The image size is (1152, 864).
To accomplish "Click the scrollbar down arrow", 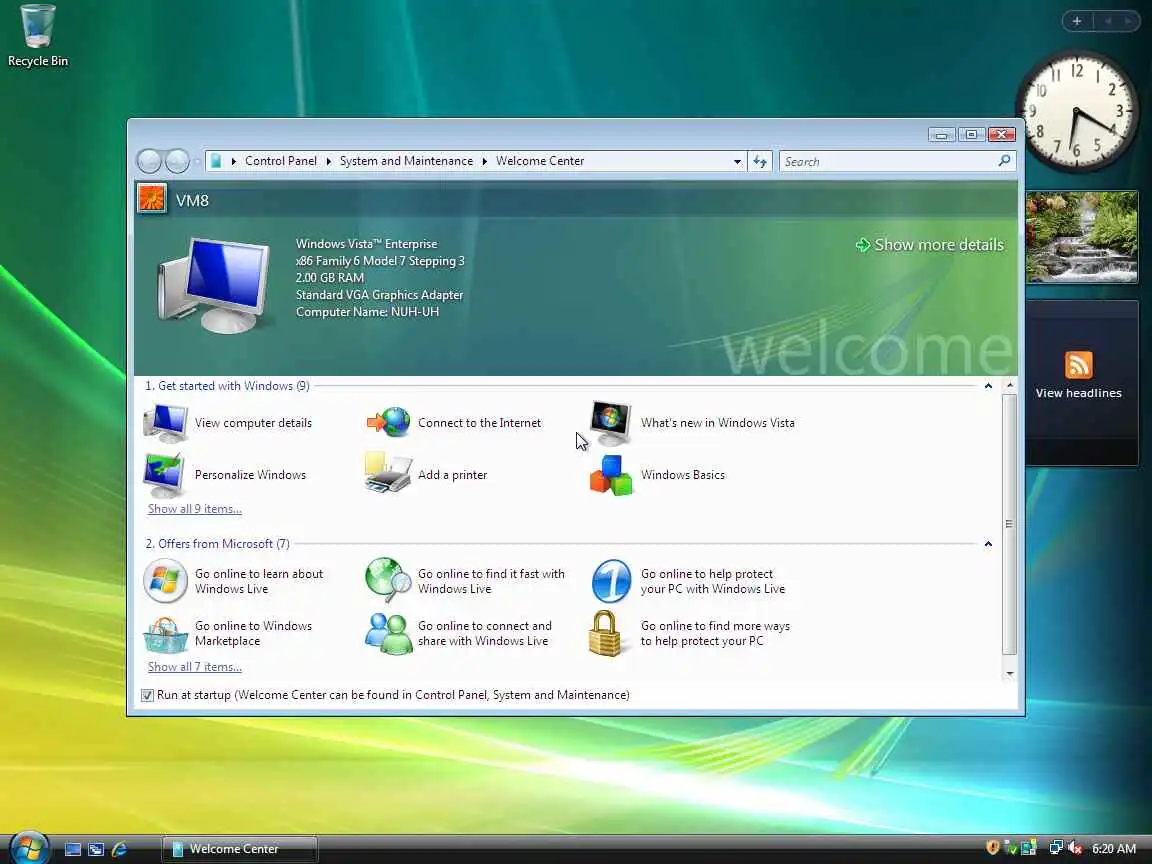I will pyautogui.click(x=1009, y=674).
